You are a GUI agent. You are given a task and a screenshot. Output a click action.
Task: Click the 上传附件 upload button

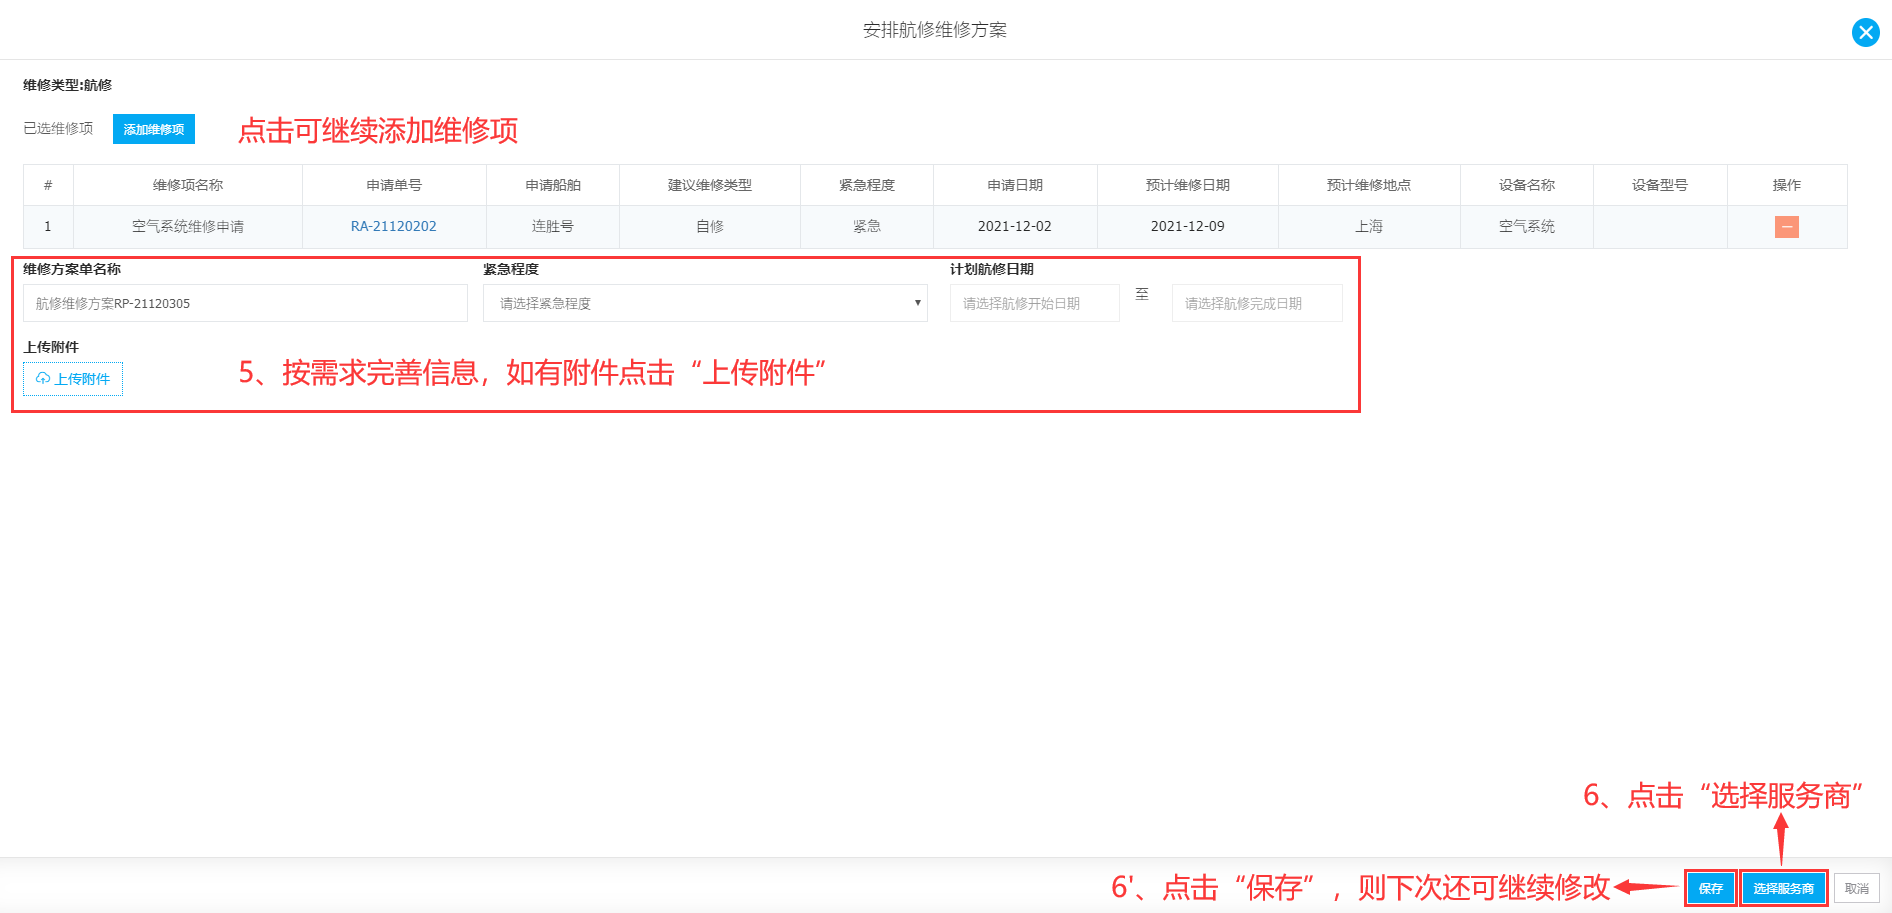tap(73, 379)
